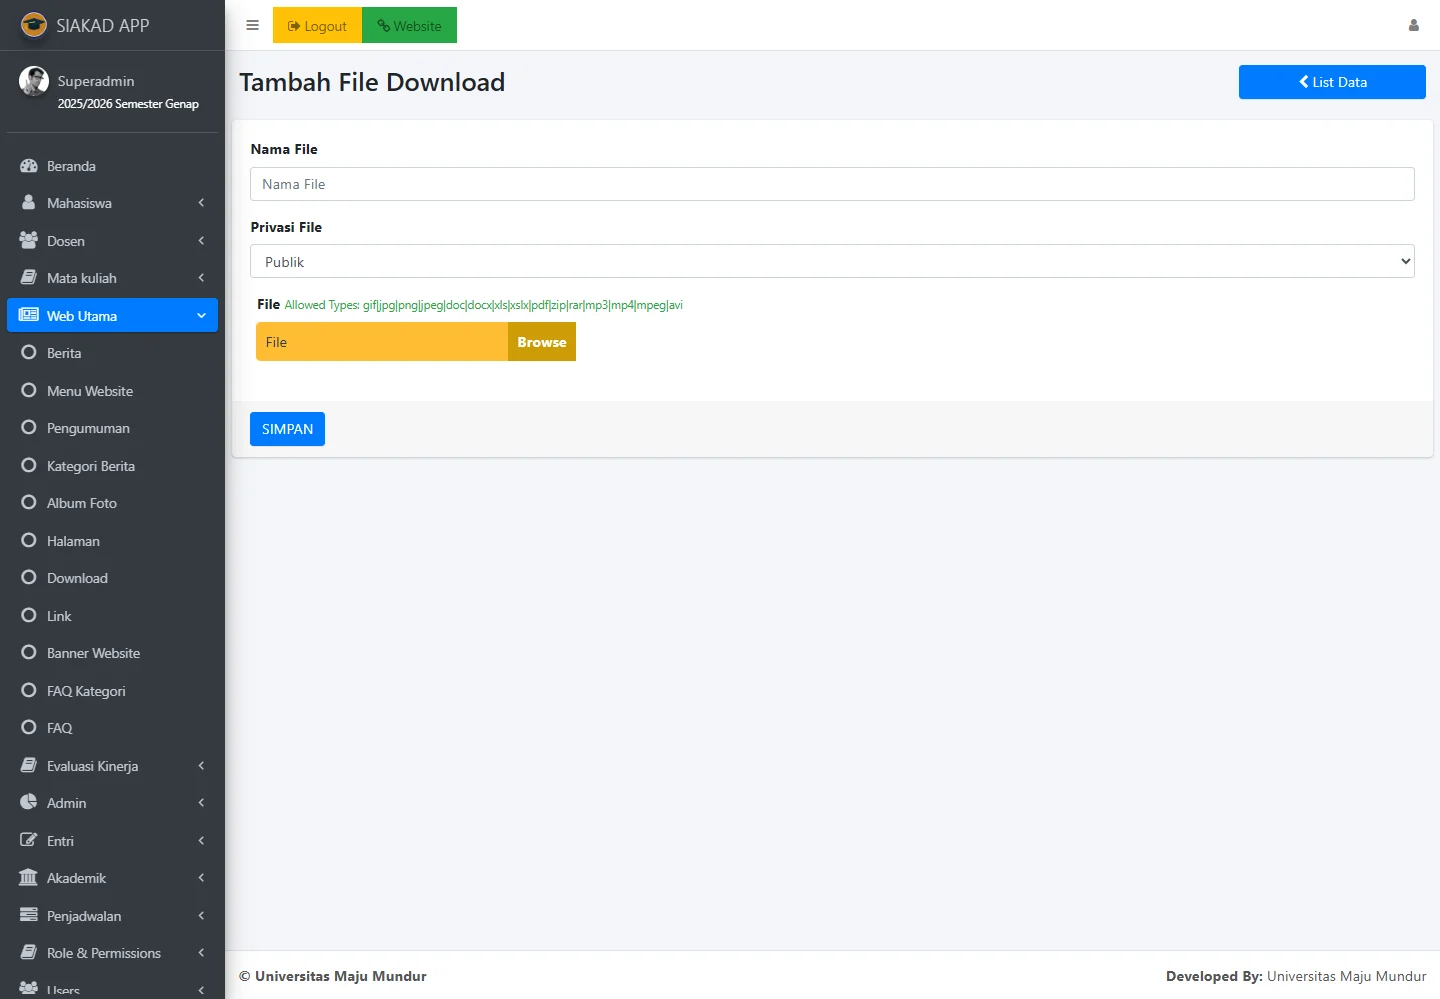Viewport: 1440px width, 999px height.
Task: Click the user profile icon at top right
Action: (1413, 25)
